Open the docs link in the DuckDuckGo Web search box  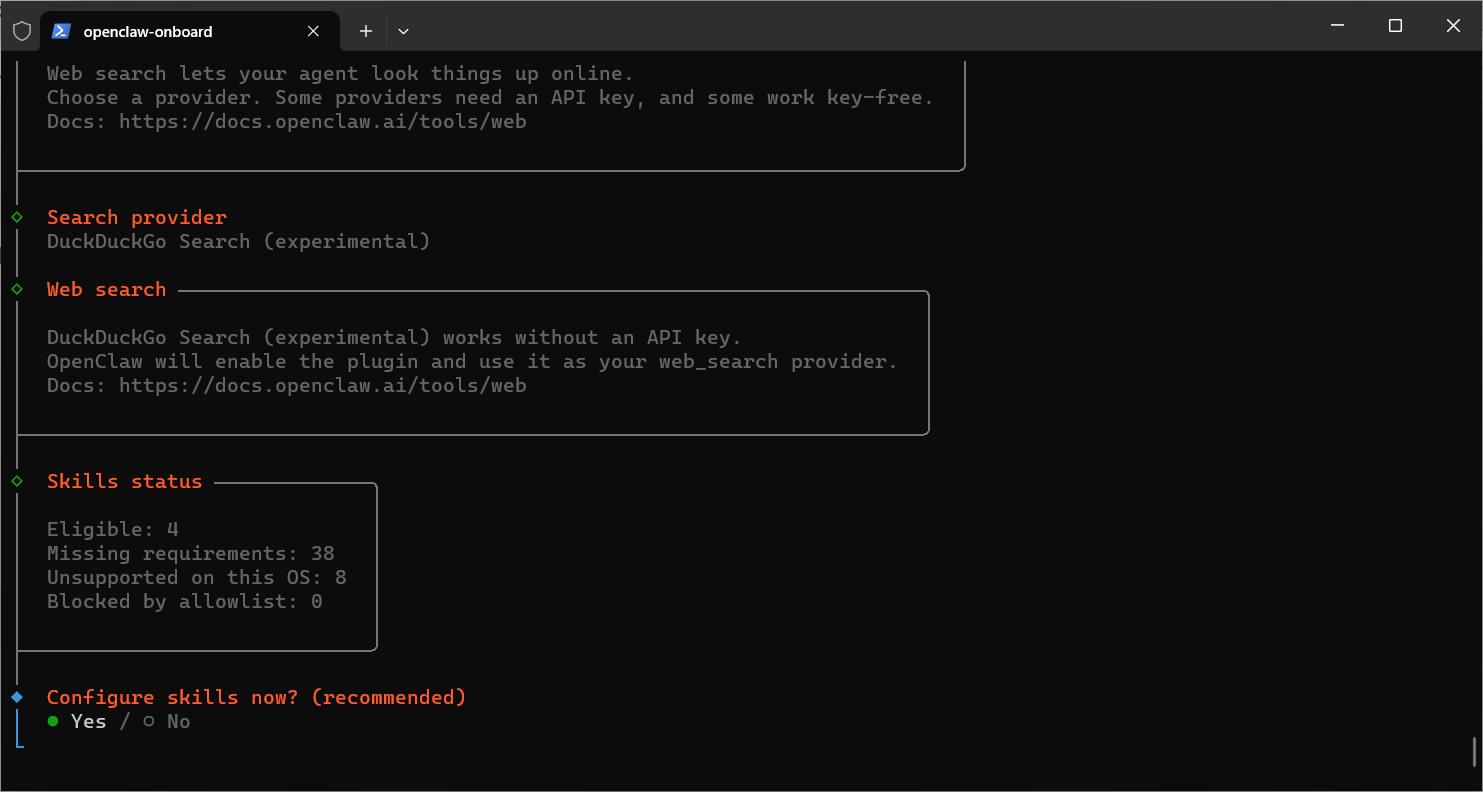(x=322, y=385)
